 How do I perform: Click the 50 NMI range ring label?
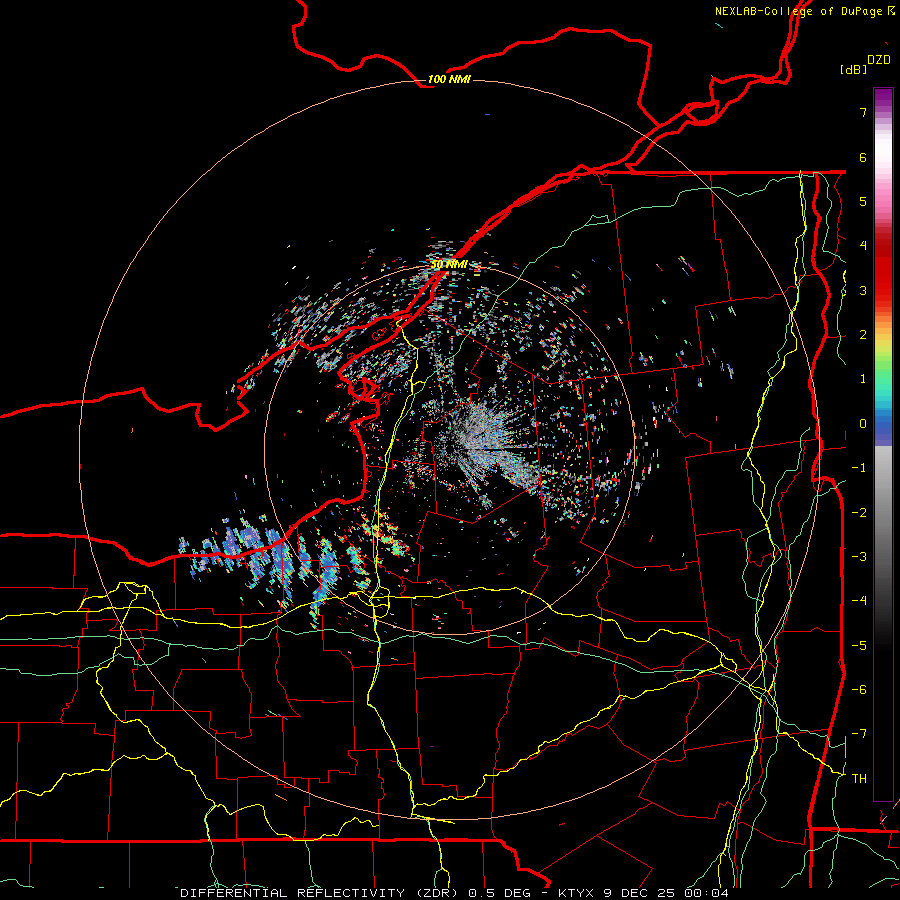pos(449,264)
